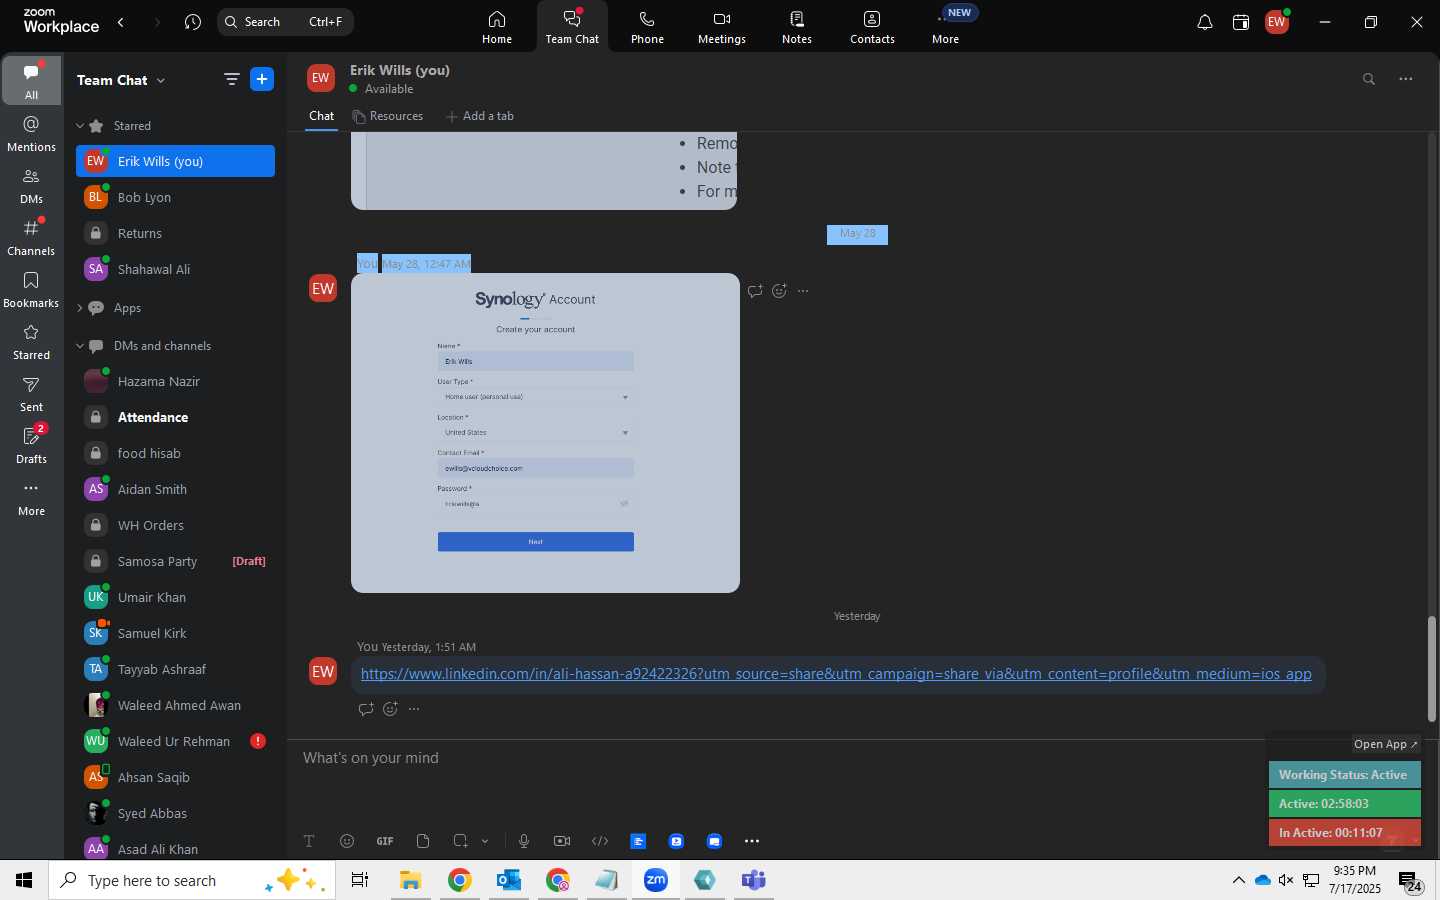Insert a code snippet

click(600, 841)
